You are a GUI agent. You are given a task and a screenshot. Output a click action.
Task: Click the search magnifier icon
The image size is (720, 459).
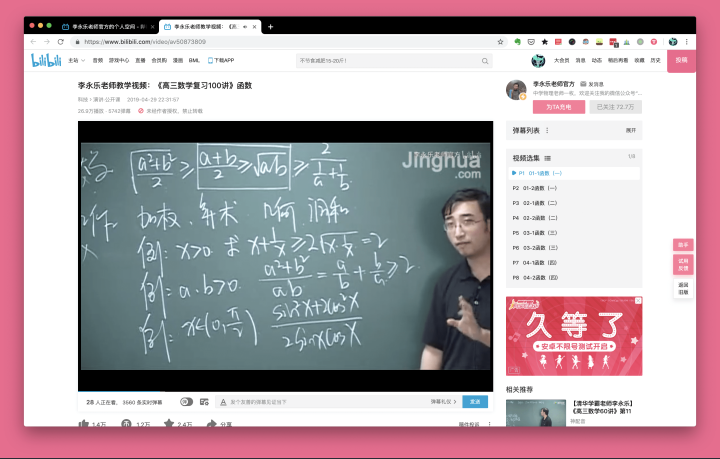(x=485, y=61)
